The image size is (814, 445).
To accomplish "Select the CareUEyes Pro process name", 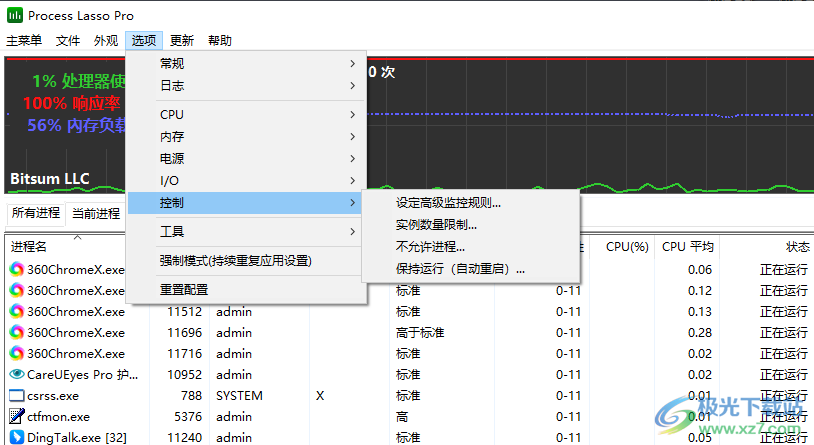I will pos(83,374).
